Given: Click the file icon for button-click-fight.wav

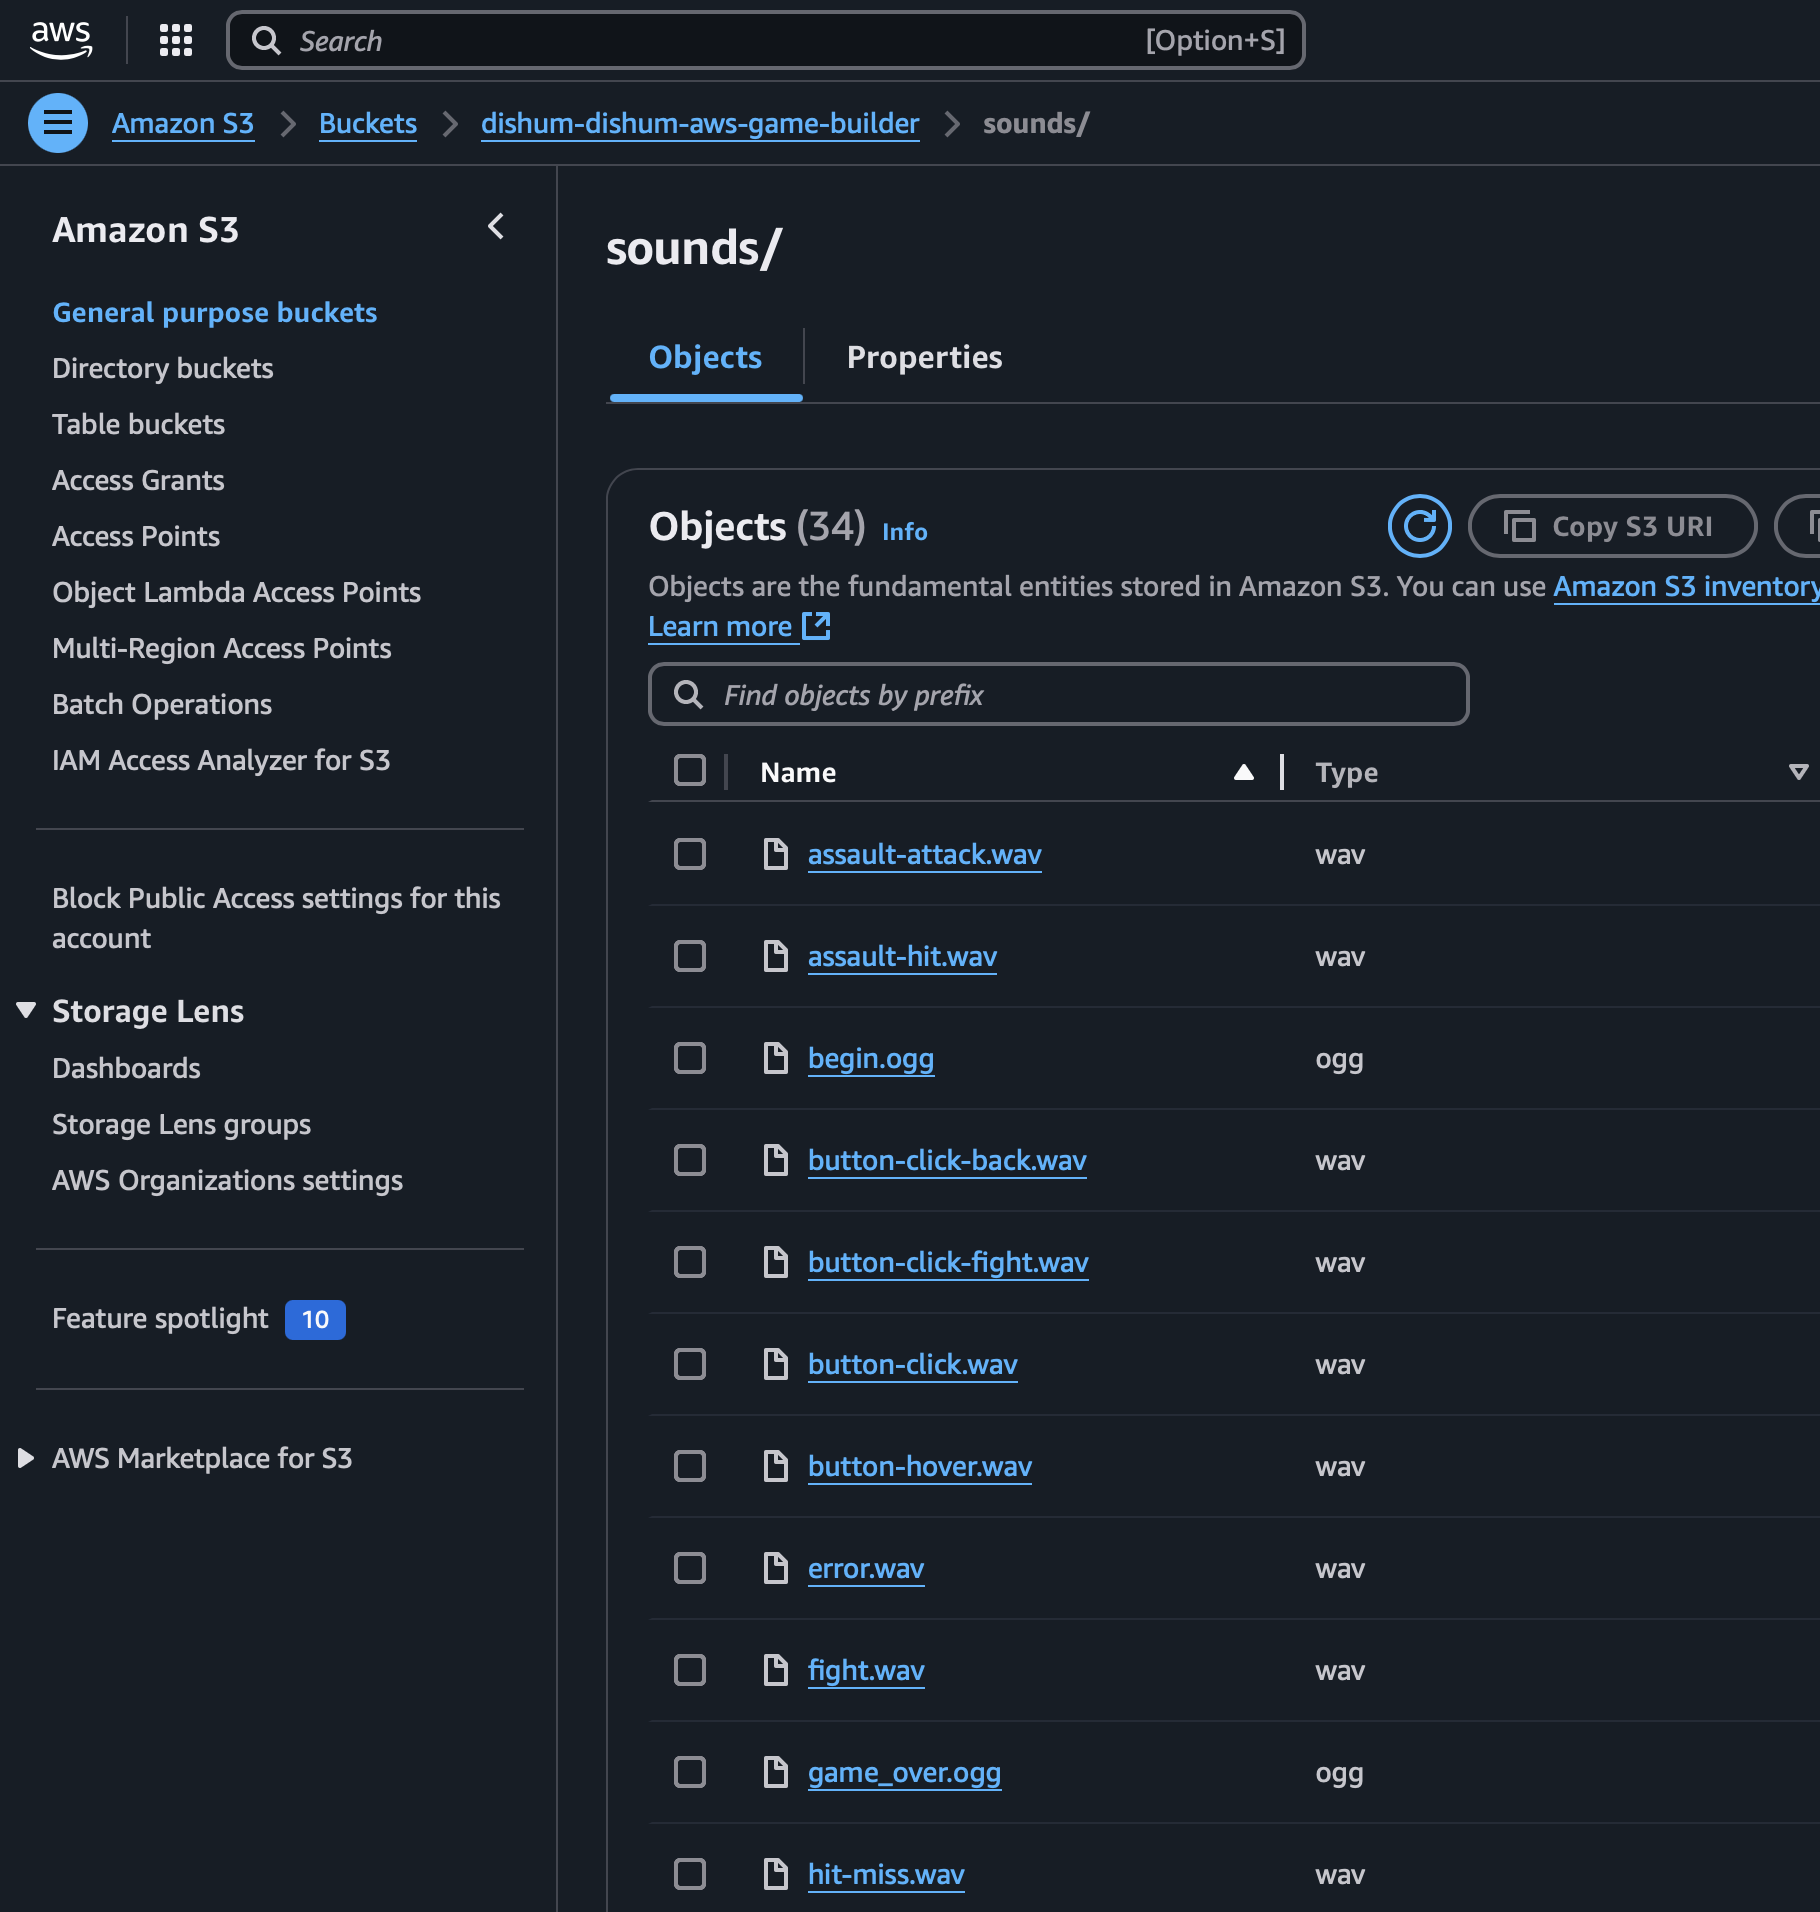Looking at the screenshot, I should click(x=776, y=1263).
